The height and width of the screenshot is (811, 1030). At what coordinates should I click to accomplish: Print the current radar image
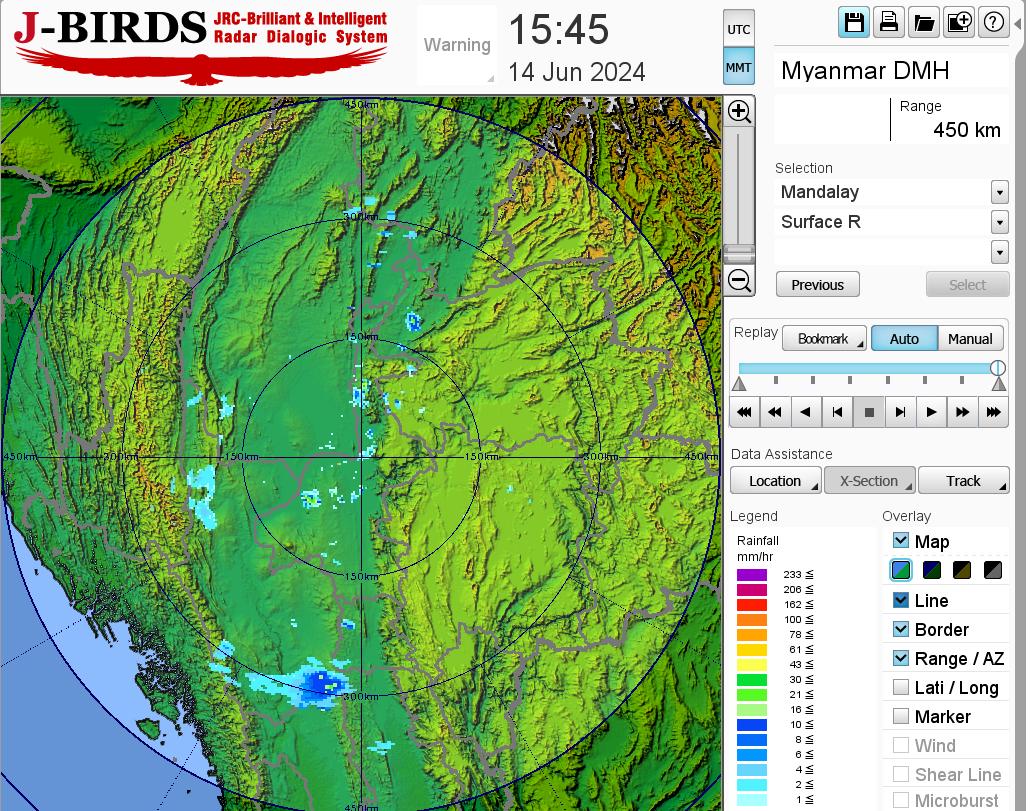click(x=888, y=23)
